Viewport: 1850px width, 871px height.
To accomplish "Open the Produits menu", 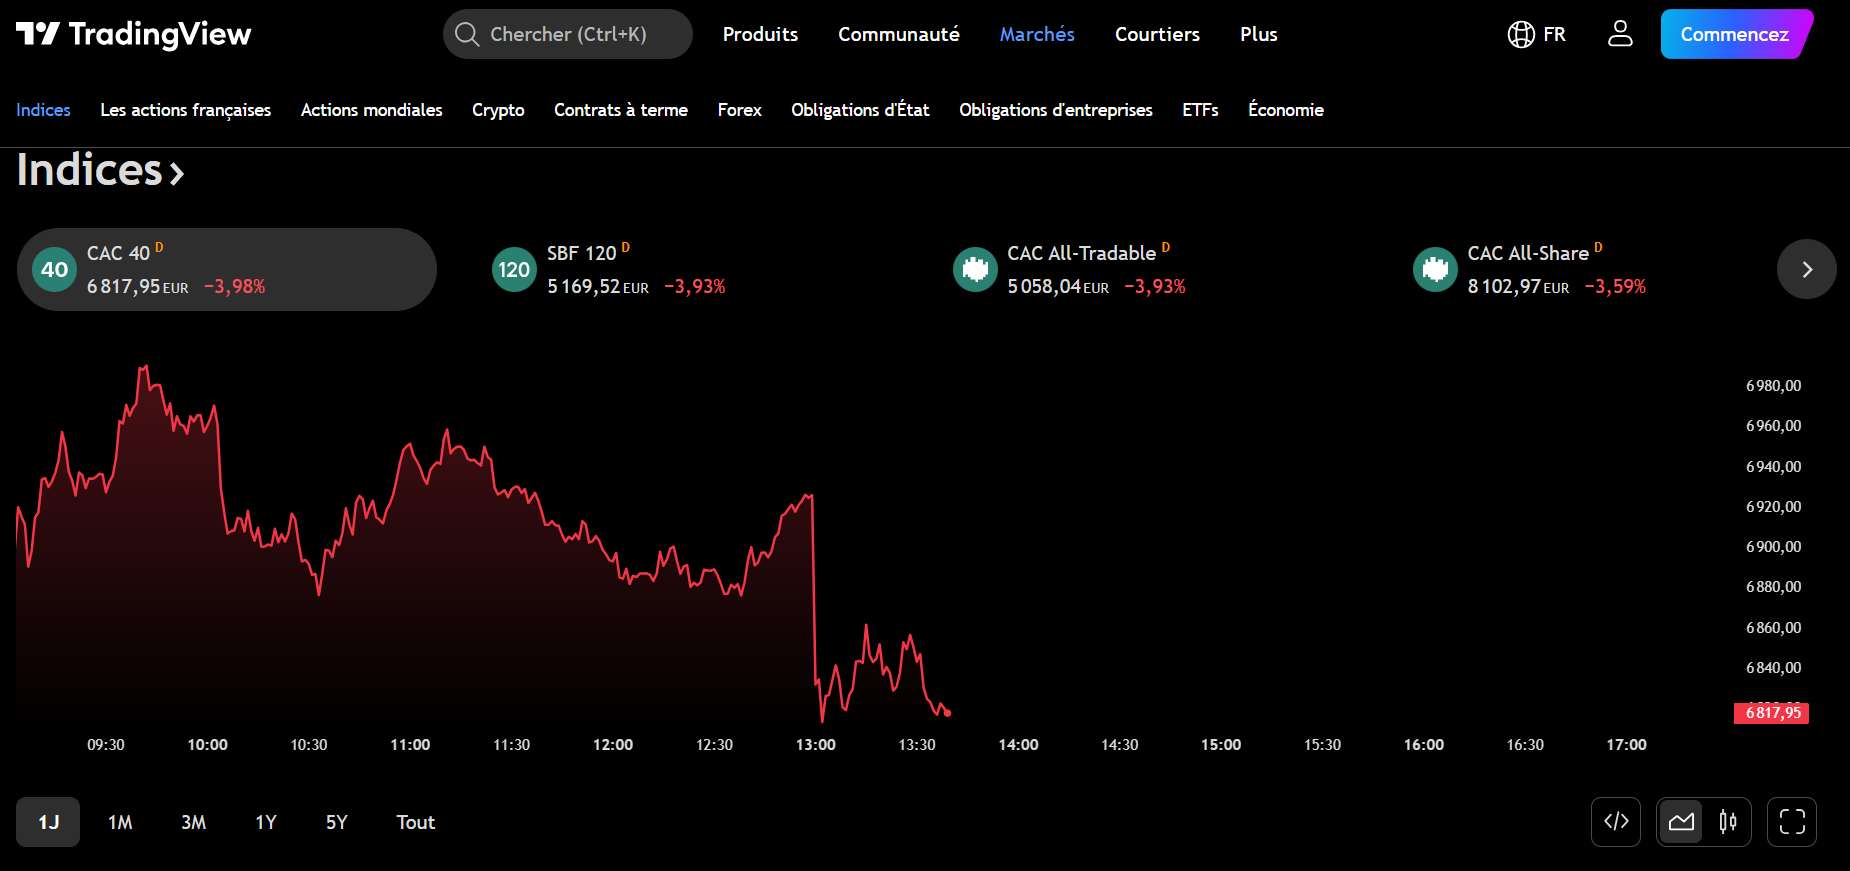I will tap(760, 34).
